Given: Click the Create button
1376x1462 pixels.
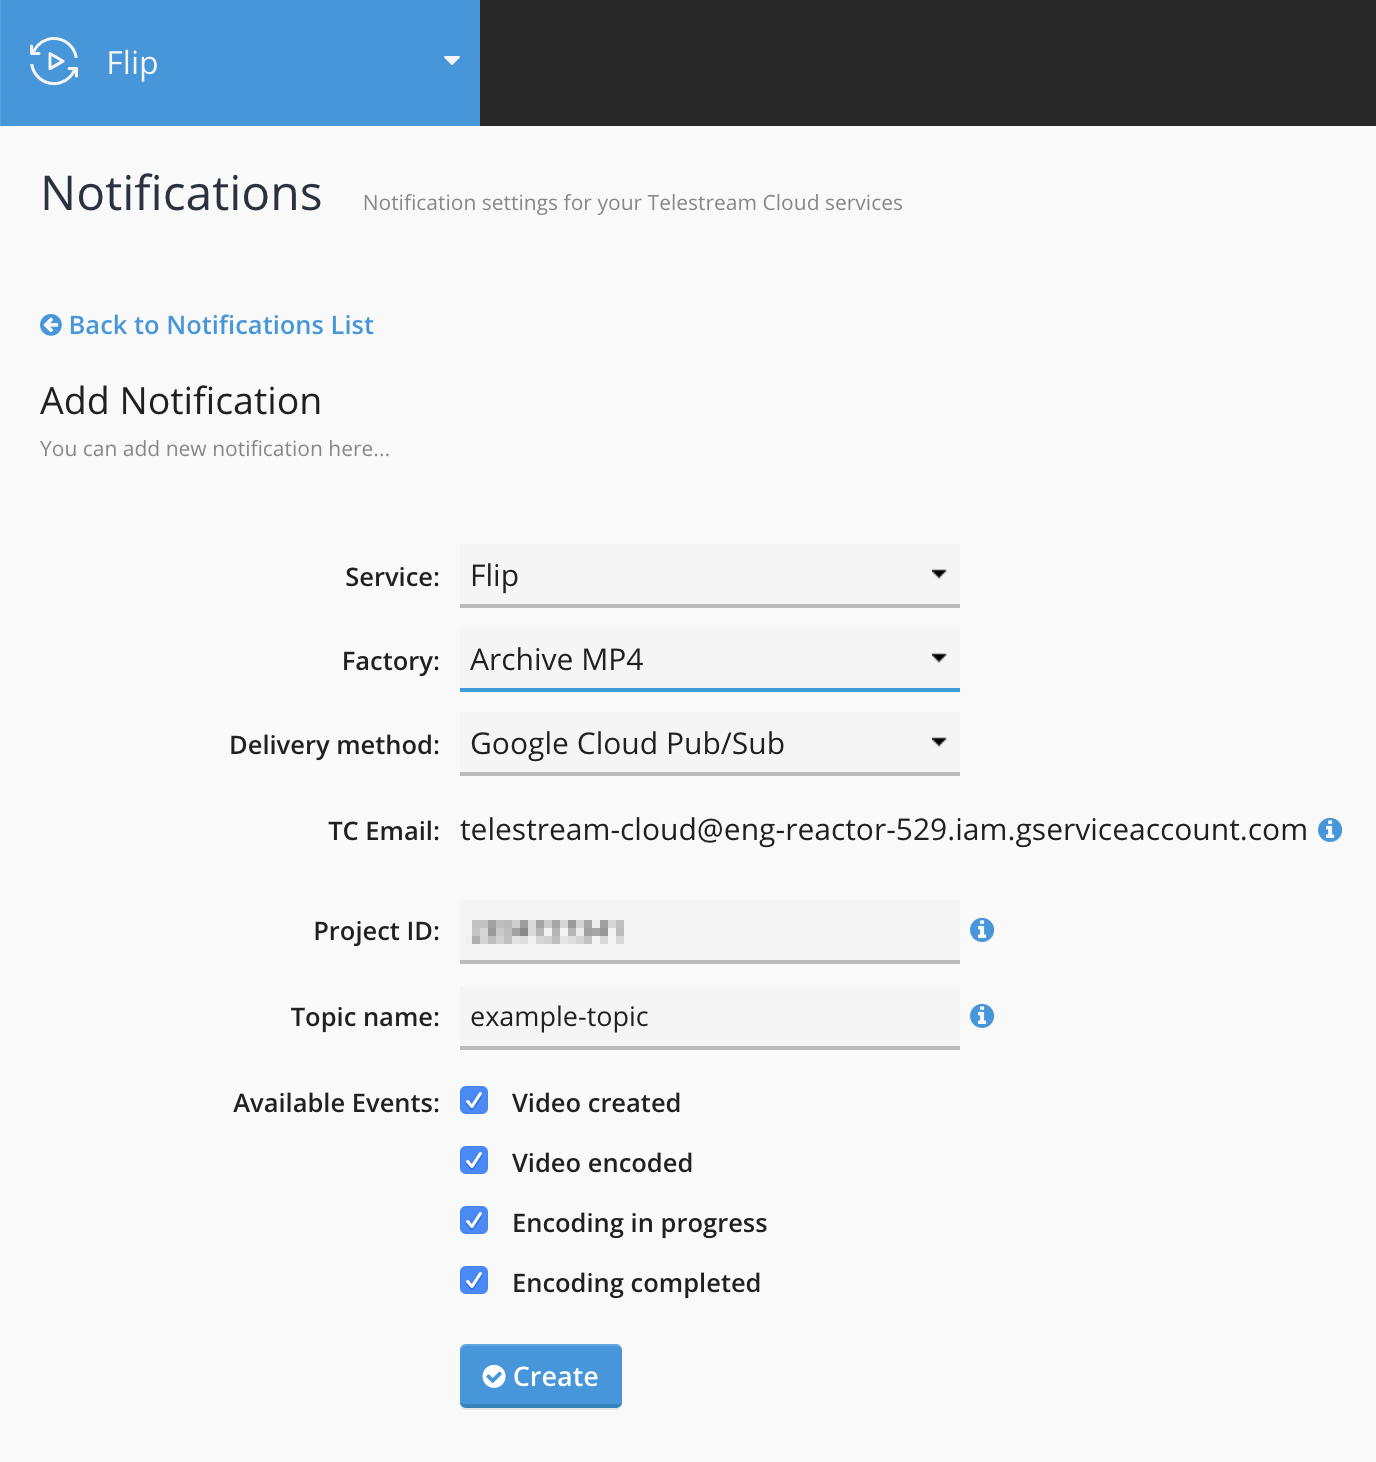Looking at the screenshot, I should [541, 1376].
